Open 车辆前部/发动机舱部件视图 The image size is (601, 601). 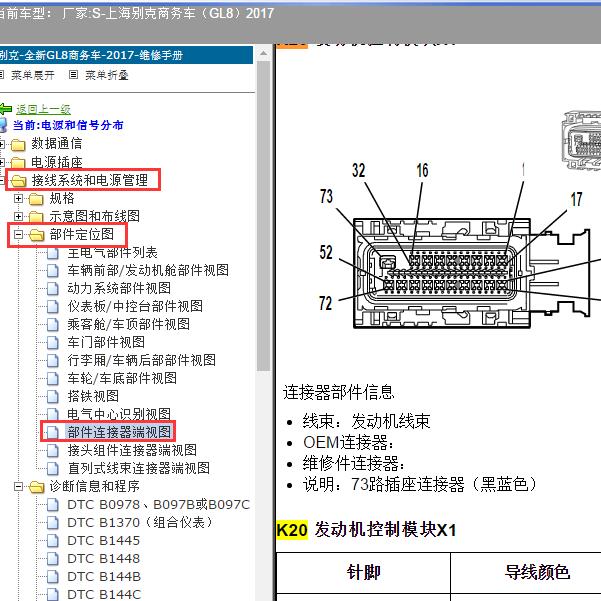click(x=148, y=270)
